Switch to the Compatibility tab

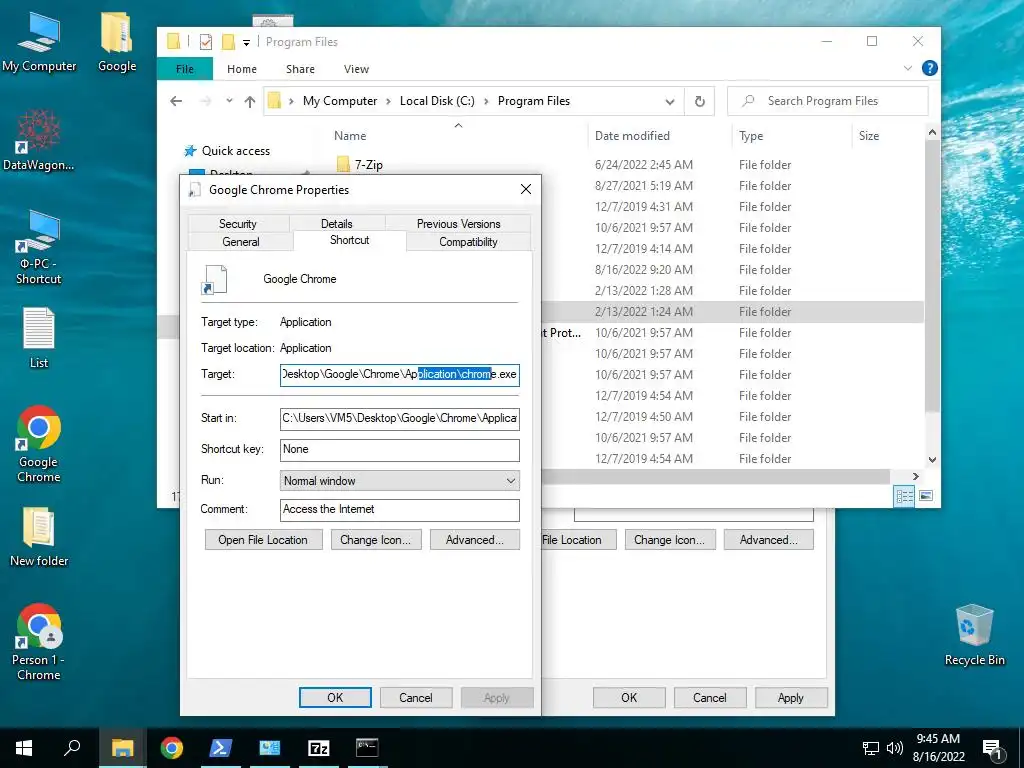pyautogui.click(x=468, y=242)
